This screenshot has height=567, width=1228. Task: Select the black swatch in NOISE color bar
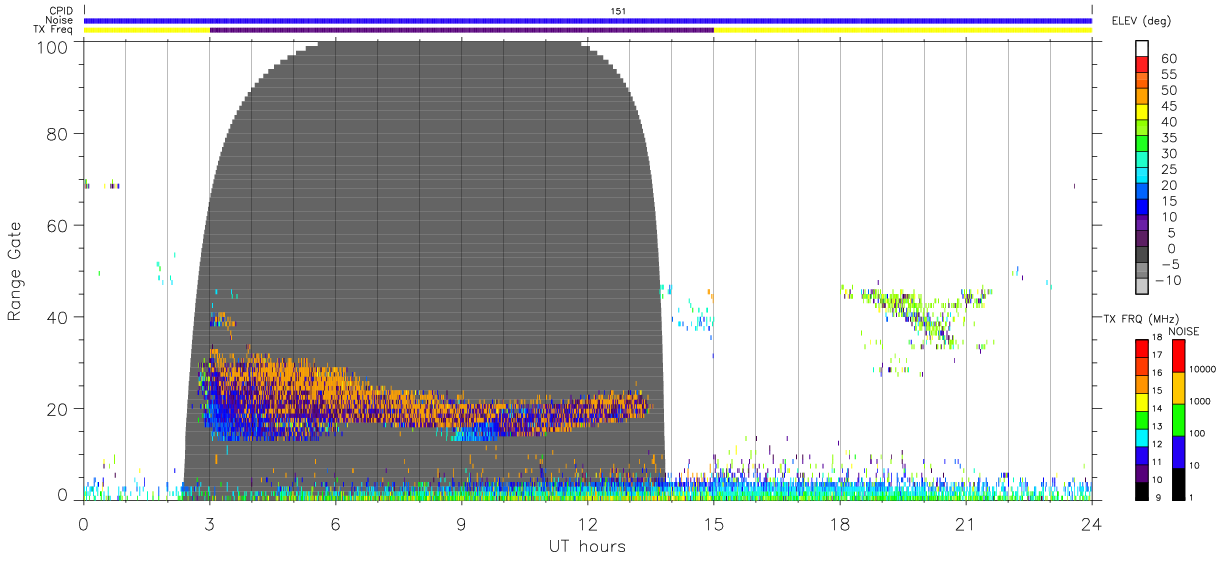pos(1179,483)
